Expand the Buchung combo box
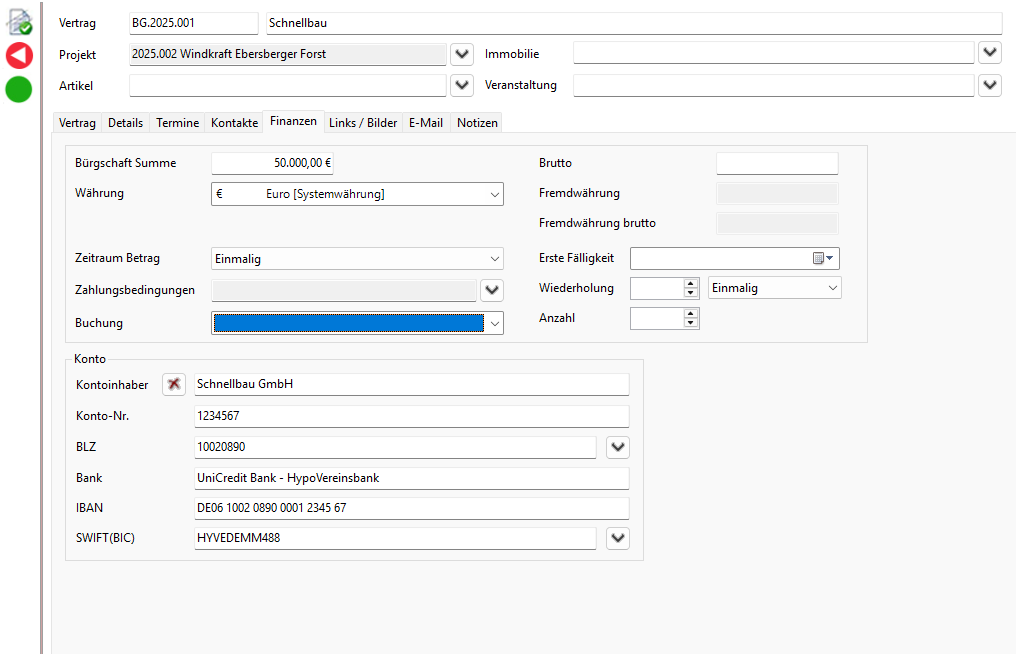1016x654 pixels. coord(494,323)
